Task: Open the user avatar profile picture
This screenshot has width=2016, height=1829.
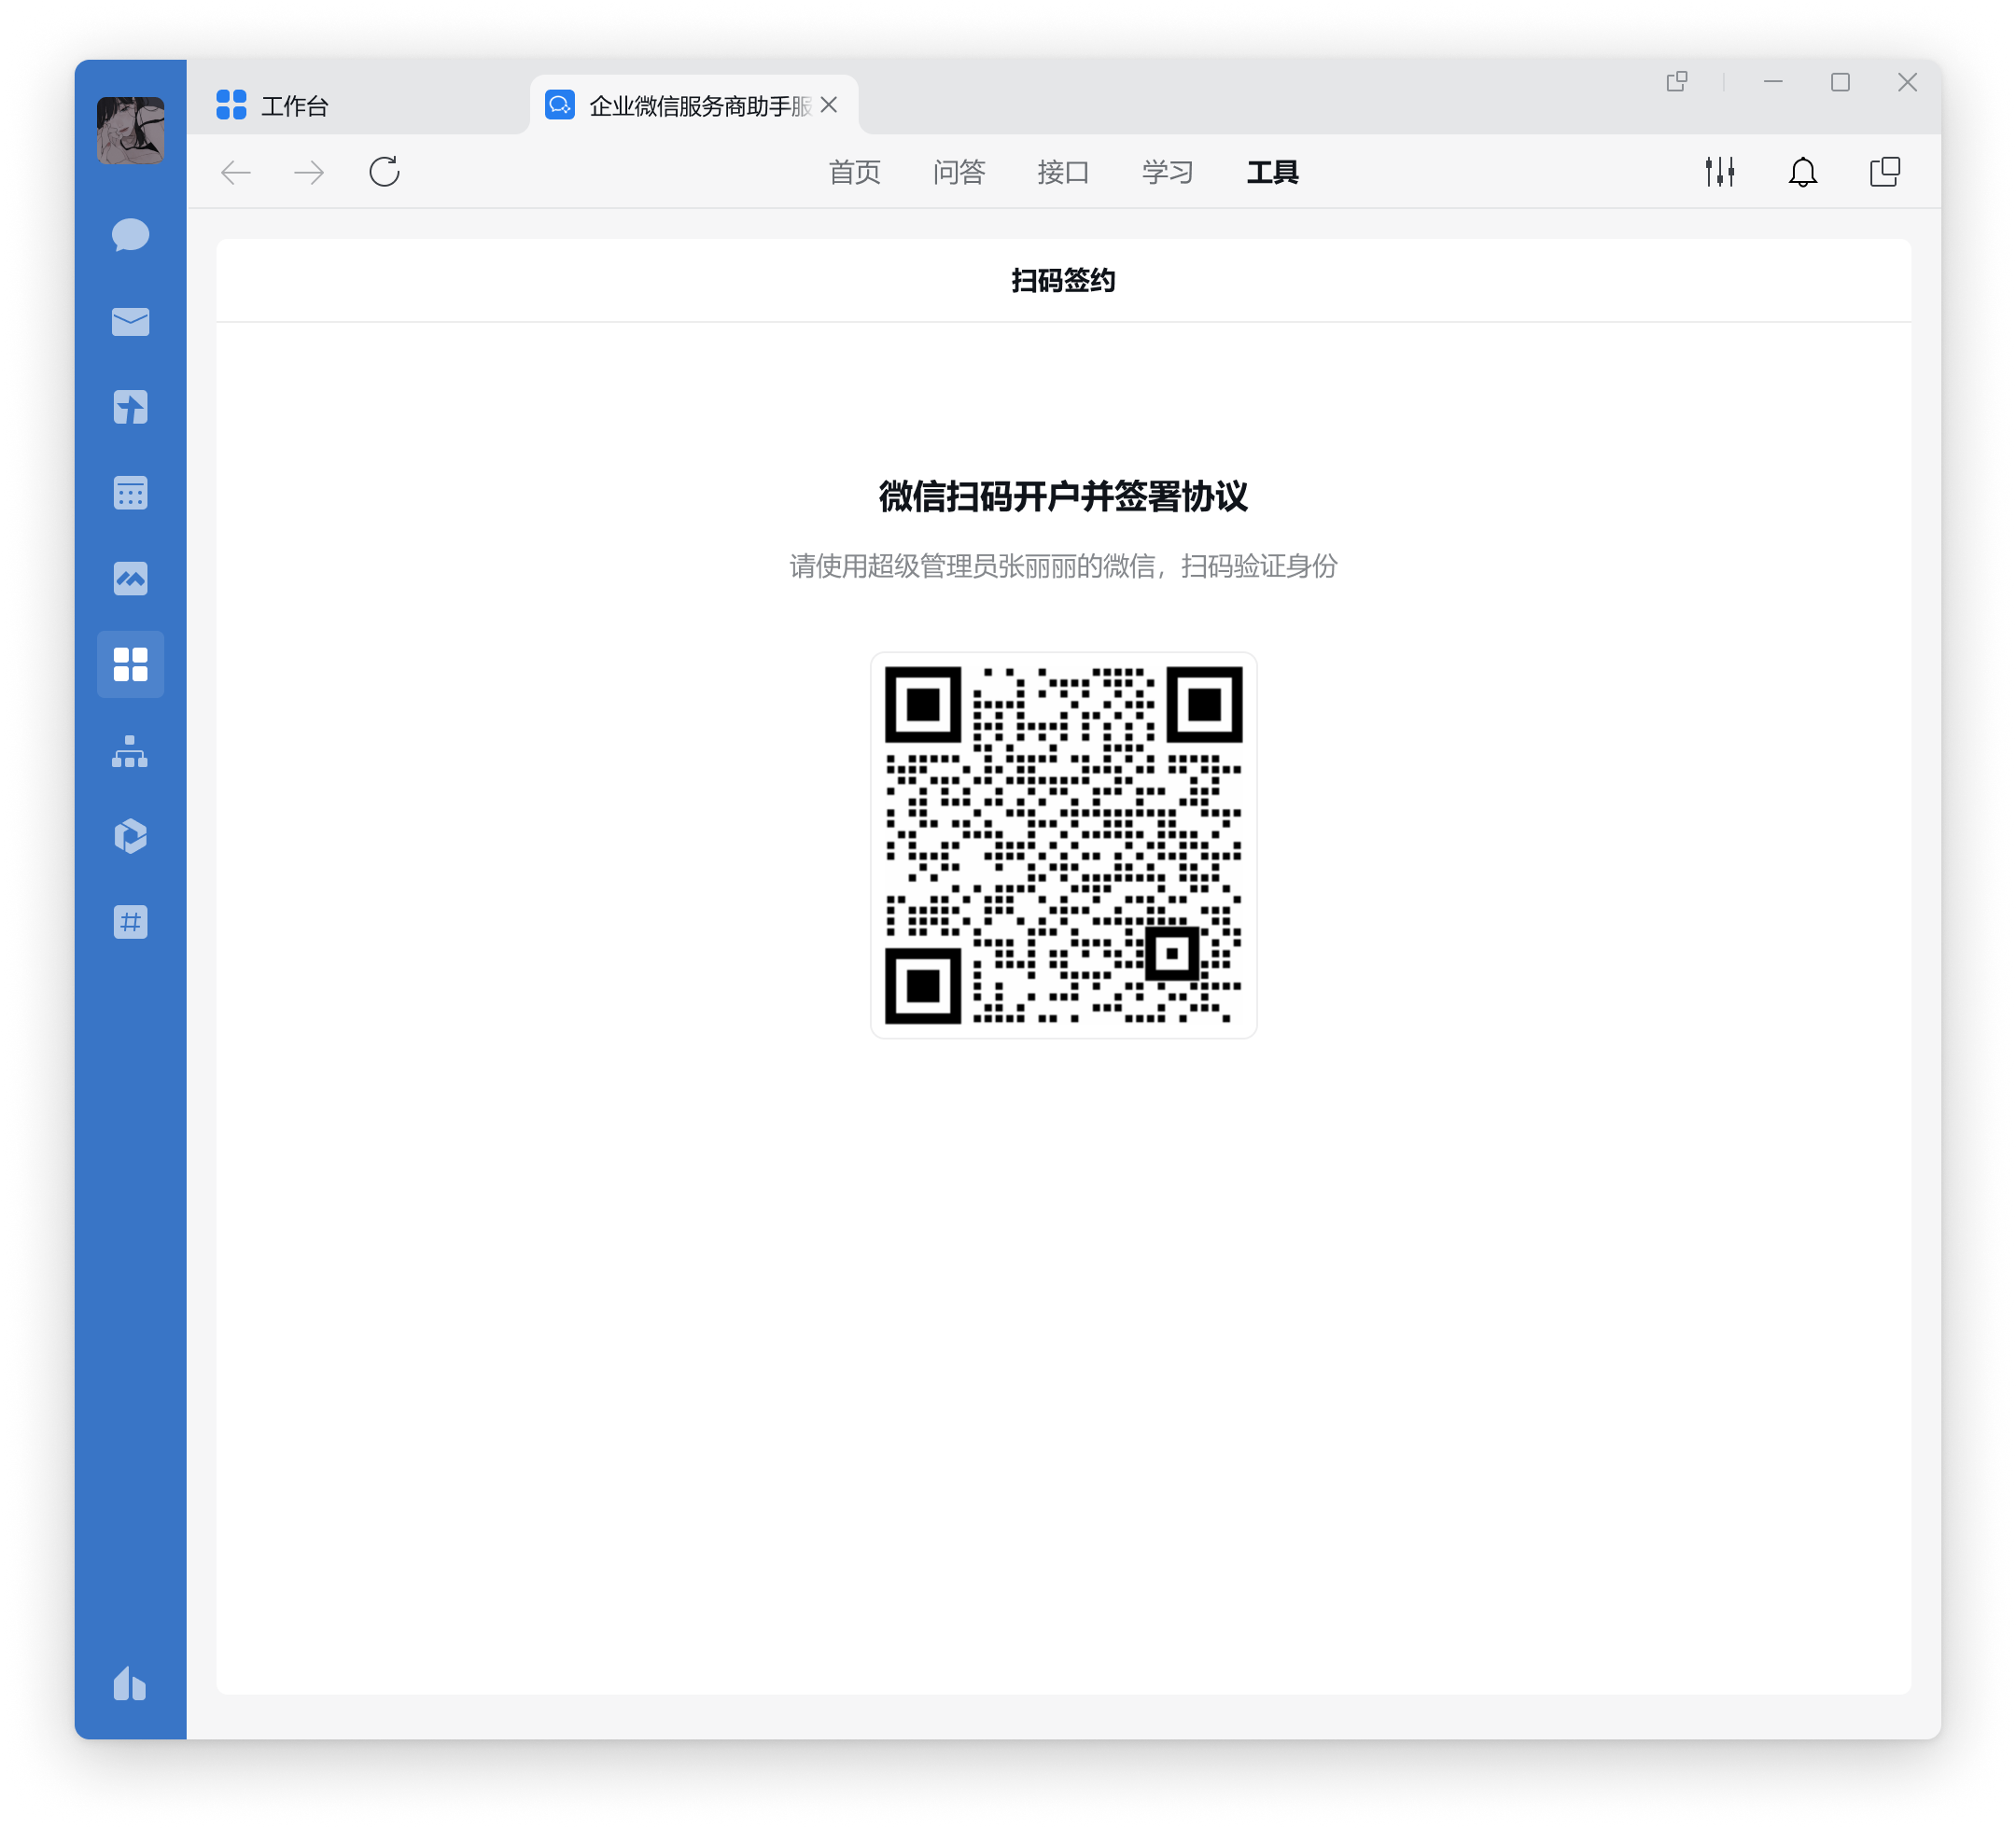Action: (130, 130)
